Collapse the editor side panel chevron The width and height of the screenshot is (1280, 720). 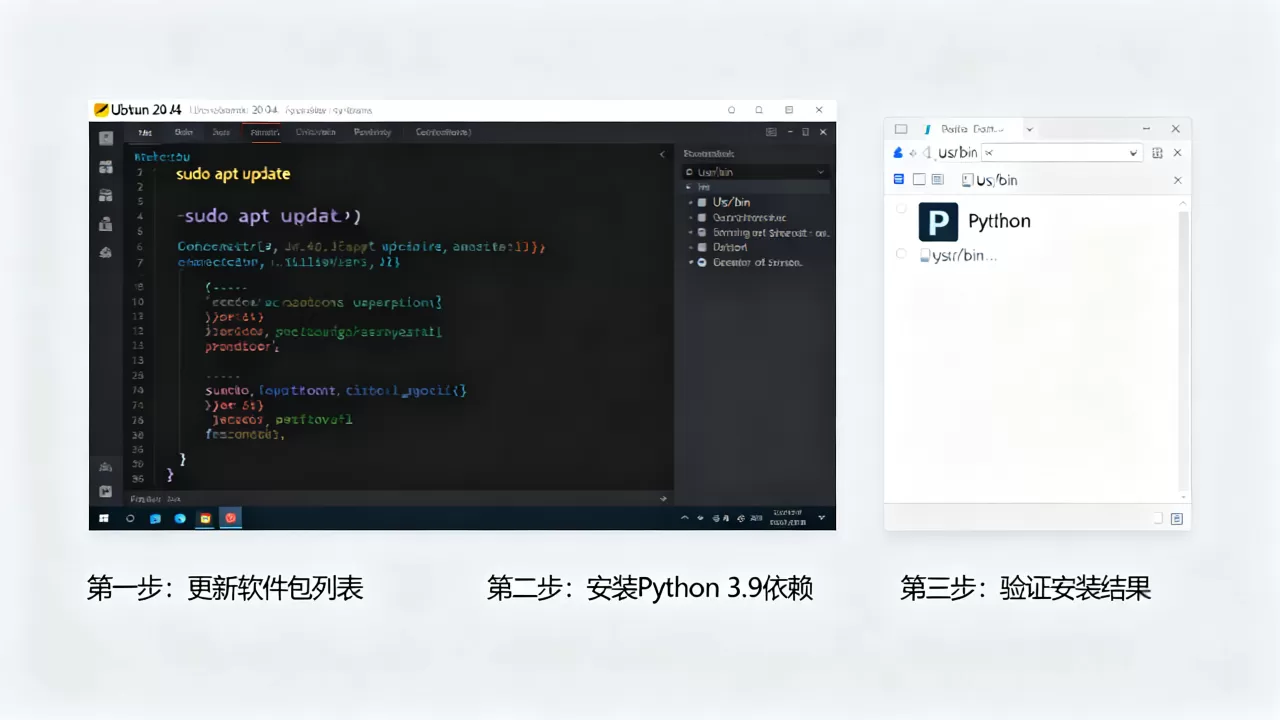(662, 155)
